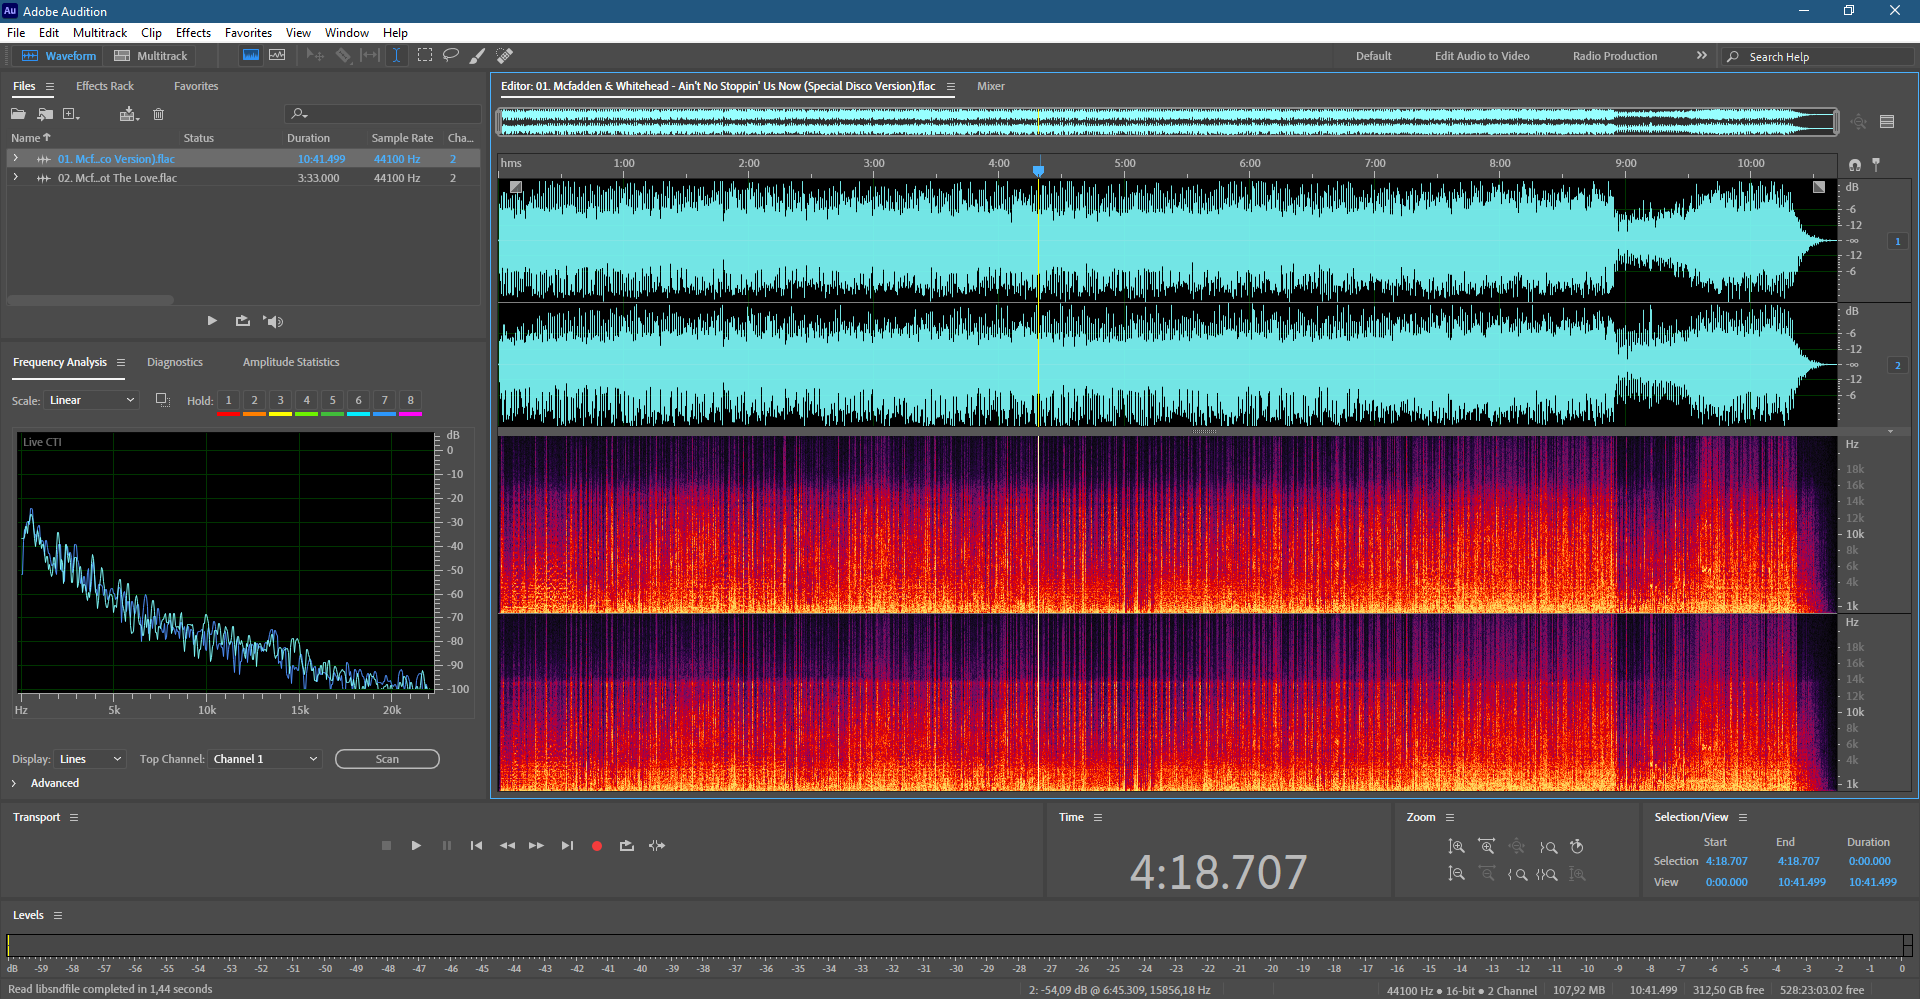Click Zoom In Time icon
Screen dimensions: 1920x999
pos(1486,847)
